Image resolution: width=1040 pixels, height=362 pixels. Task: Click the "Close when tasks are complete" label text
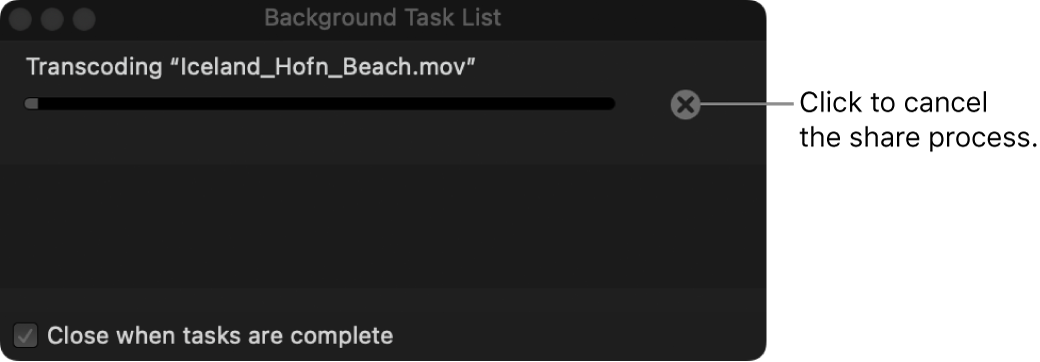coord(220,335)
